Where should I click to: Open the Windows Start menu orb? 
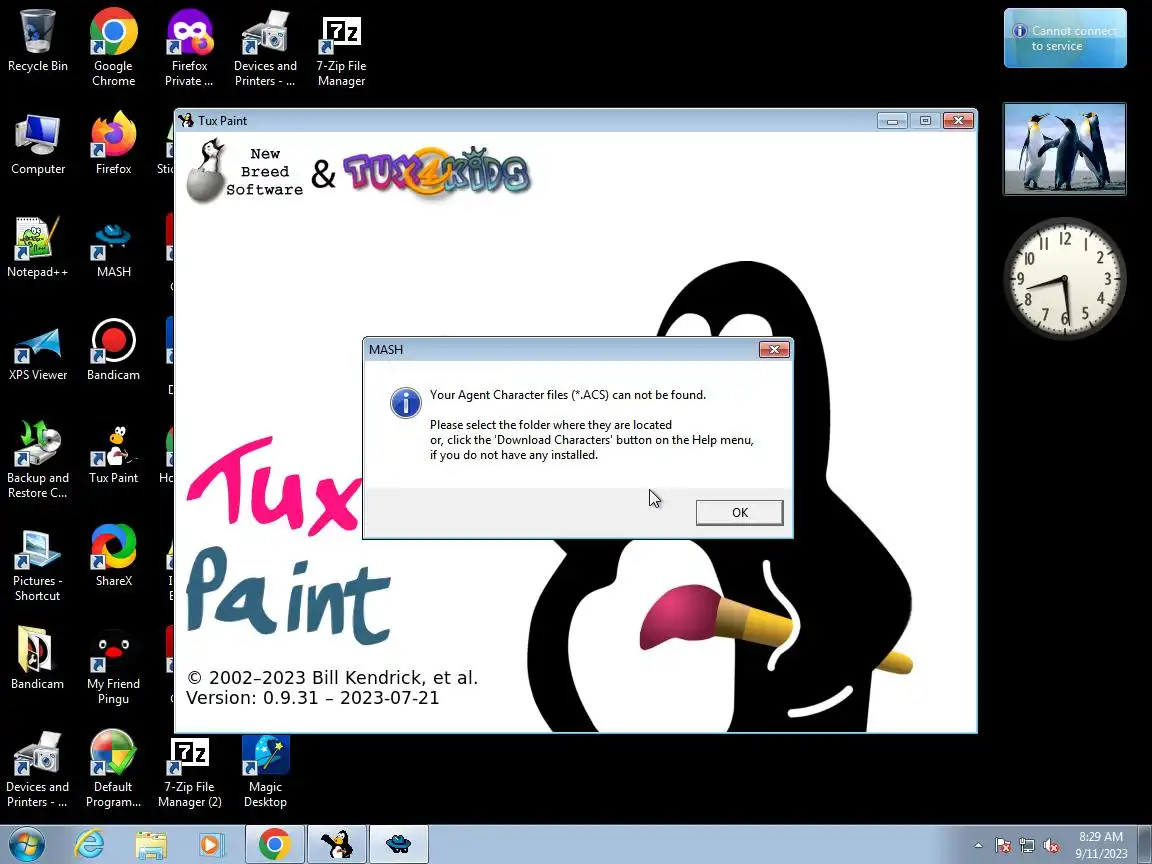tap(27, 844)
